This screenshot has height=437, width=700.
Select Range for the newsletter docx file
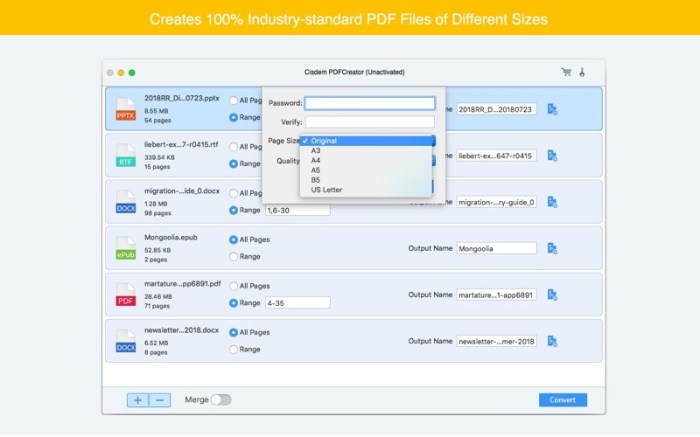(x=233, y=350)
